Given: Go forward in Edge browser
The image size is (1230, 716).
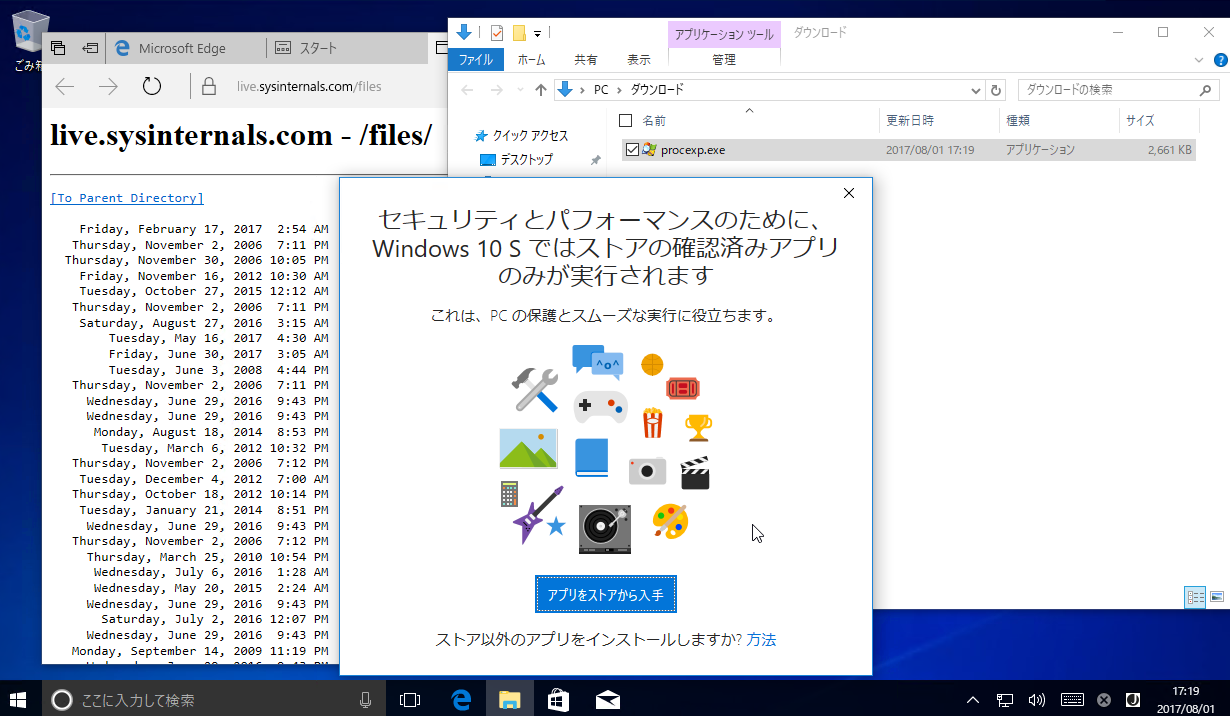Looking at the screenshot, I should [x=108, y=87].
